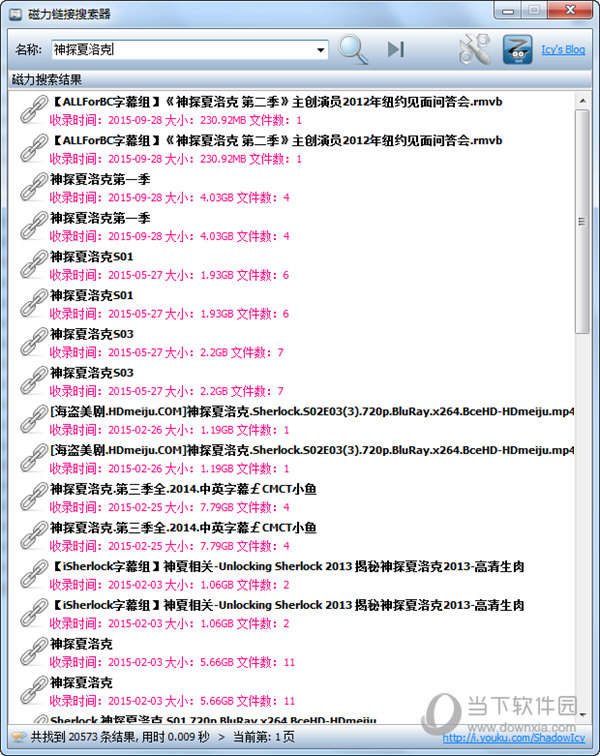The width and height of the screenshot is (600, 756).
Task: Click chain icon of second 海盗美剧 S02E03 result
Action: coord(34,458)
